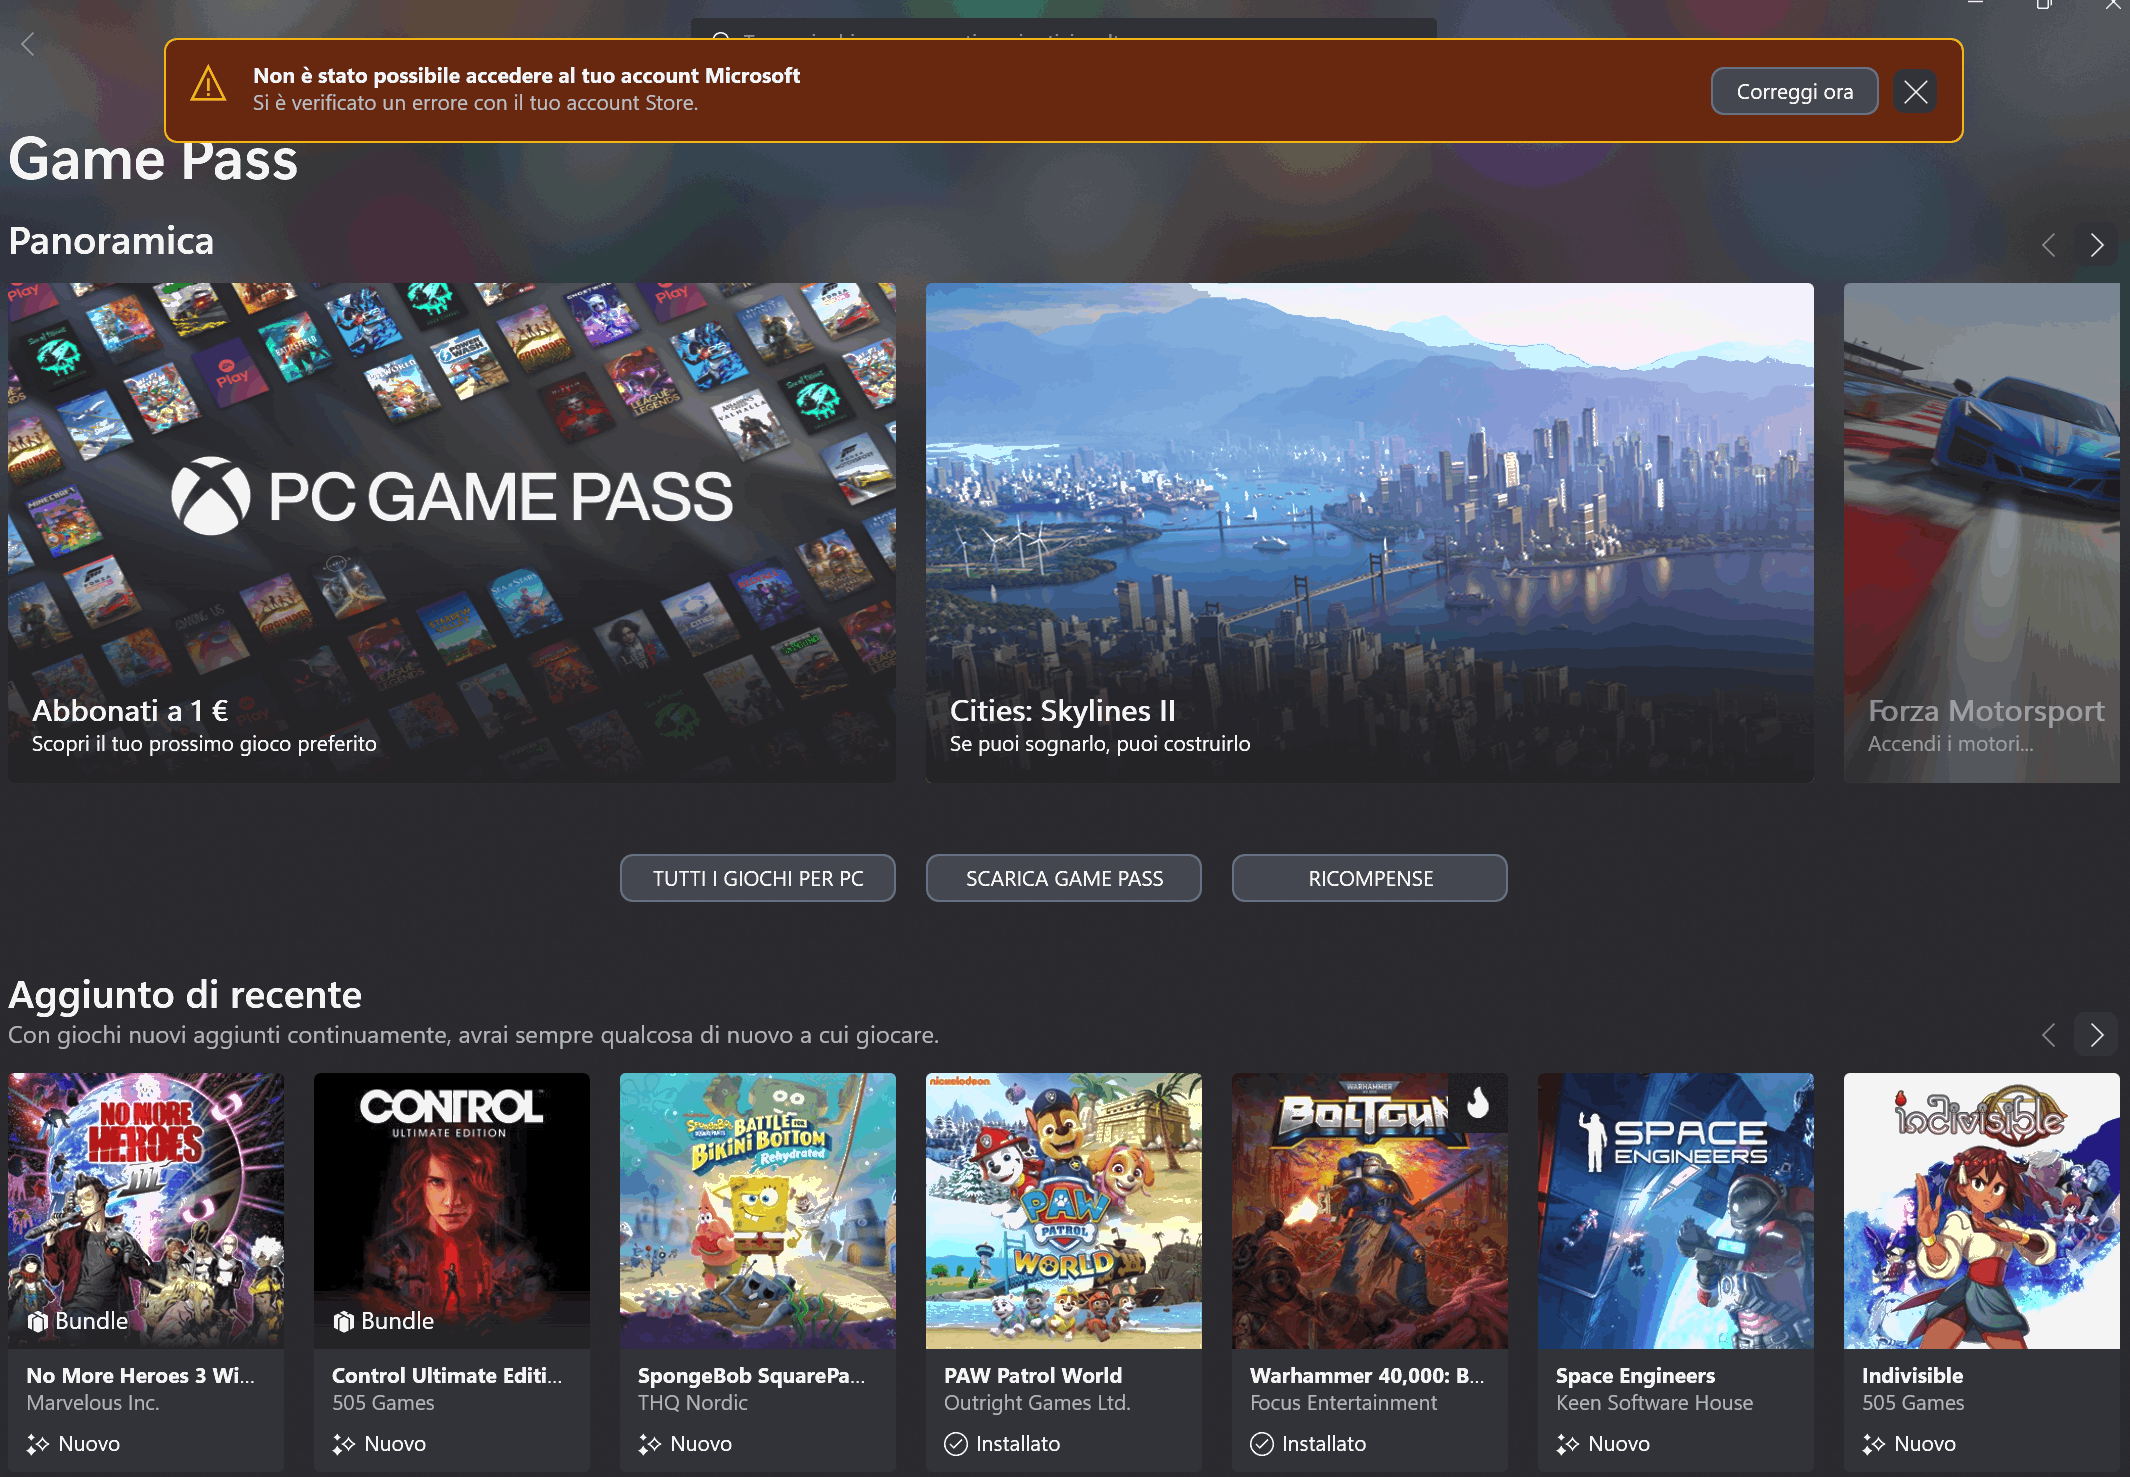Click Installato checkmark under Outright Games
This screenshot has height=1477, width=2130.
956,1444
